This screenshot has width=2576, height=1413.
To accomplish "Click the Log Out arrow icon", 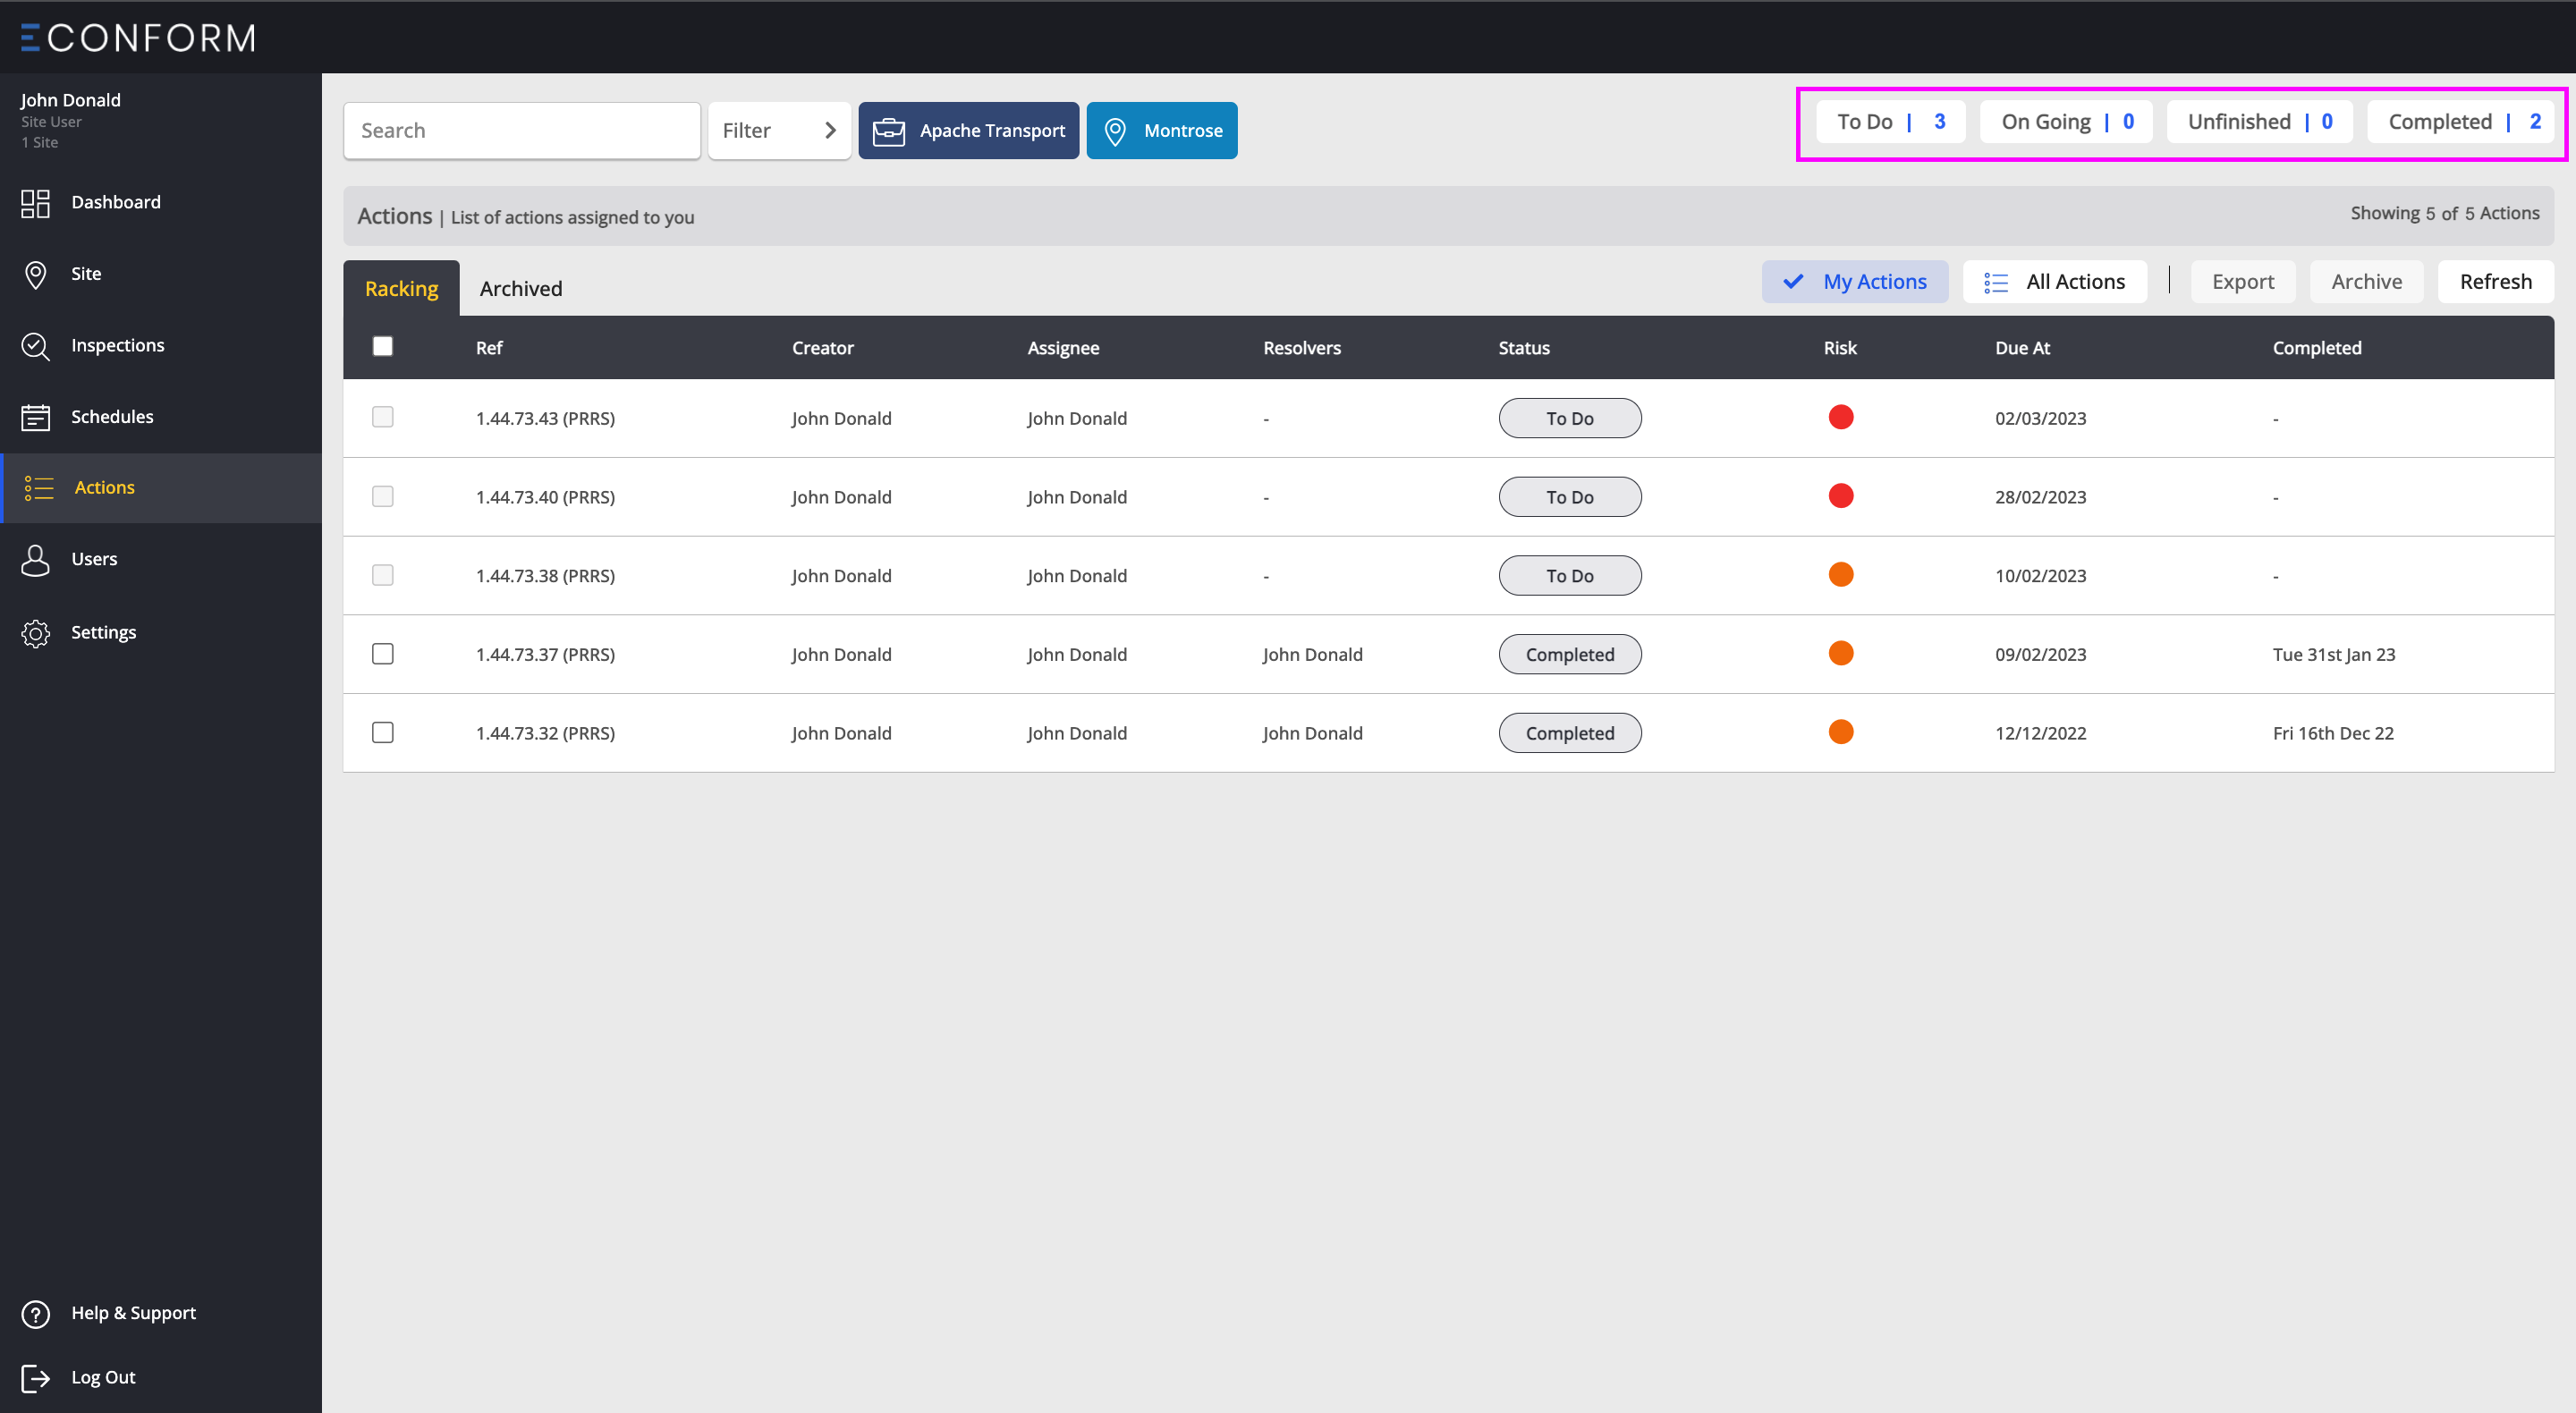I will click(x=35, y=1377).
